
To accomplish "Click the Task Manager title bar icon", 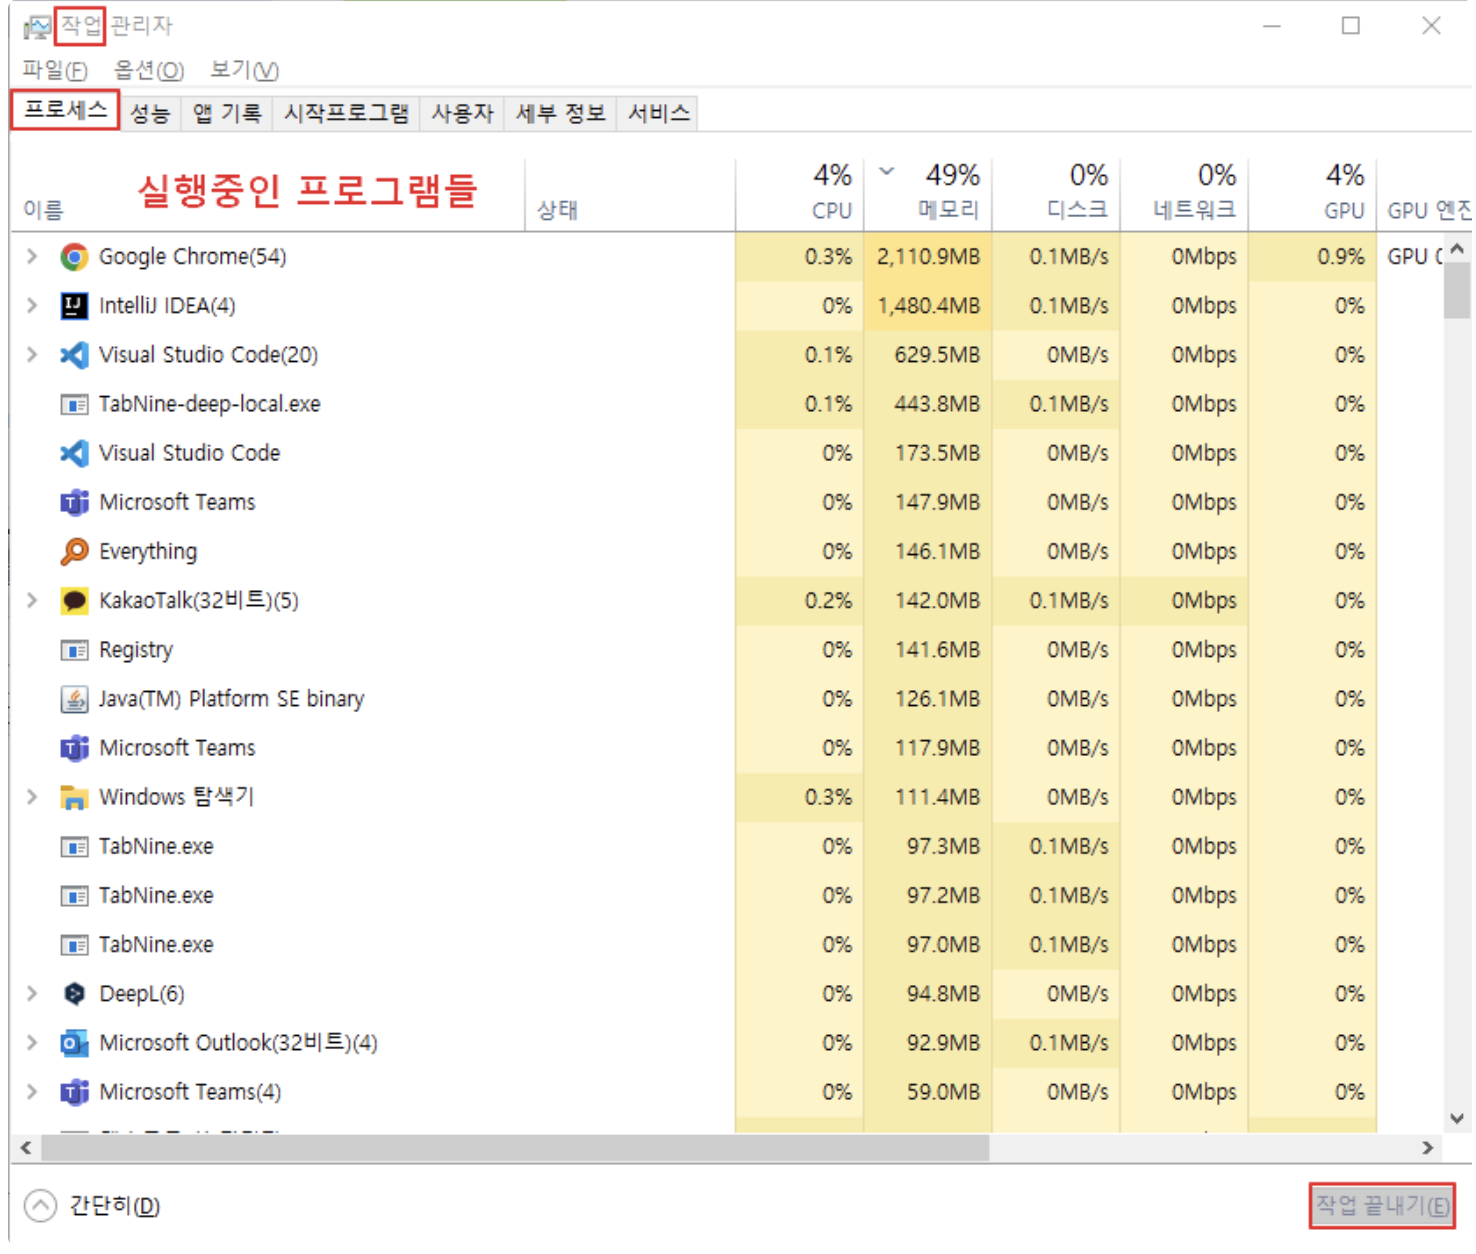I will (x=37, y=27).
